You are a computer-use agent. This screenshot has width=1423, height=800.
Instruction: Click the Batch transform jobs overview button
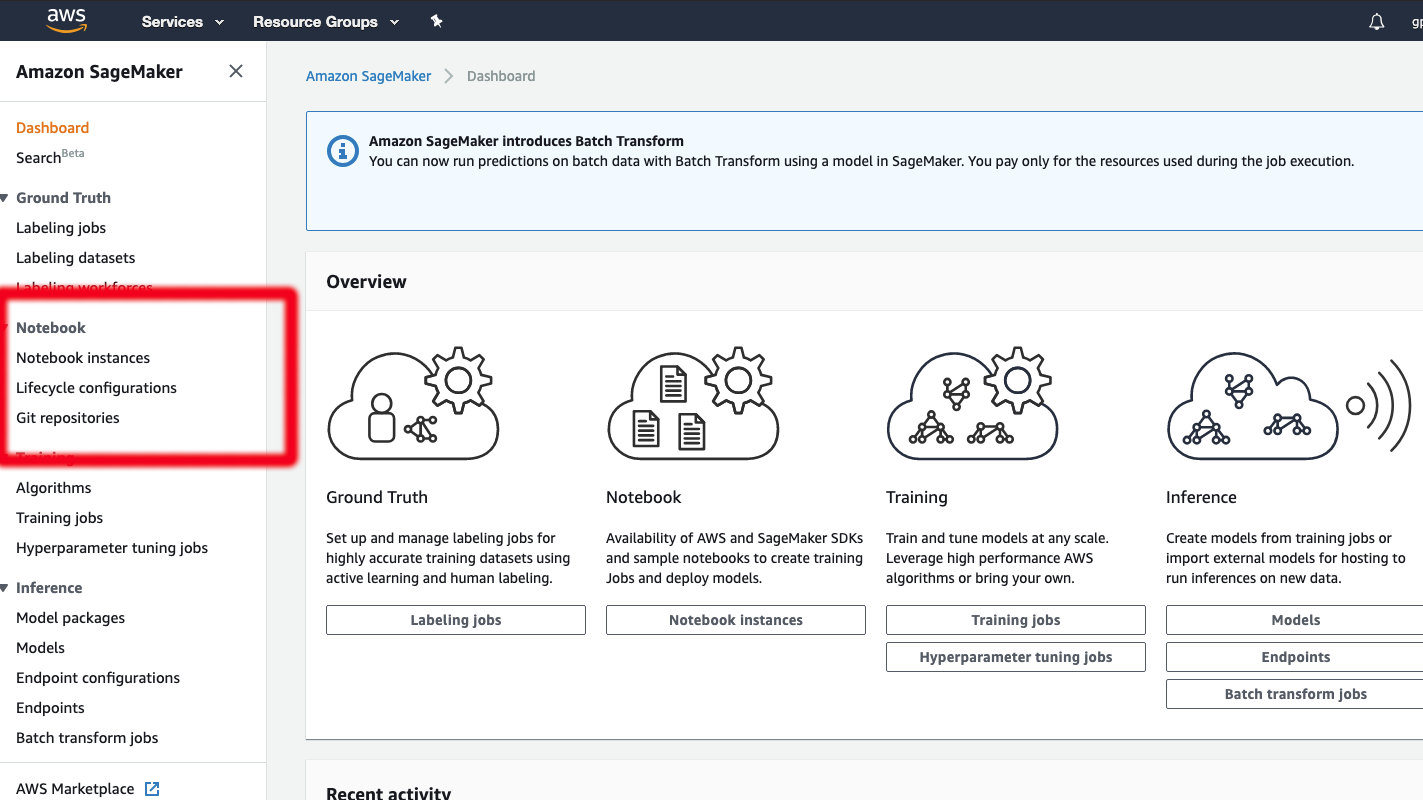tap(1295, 694)
